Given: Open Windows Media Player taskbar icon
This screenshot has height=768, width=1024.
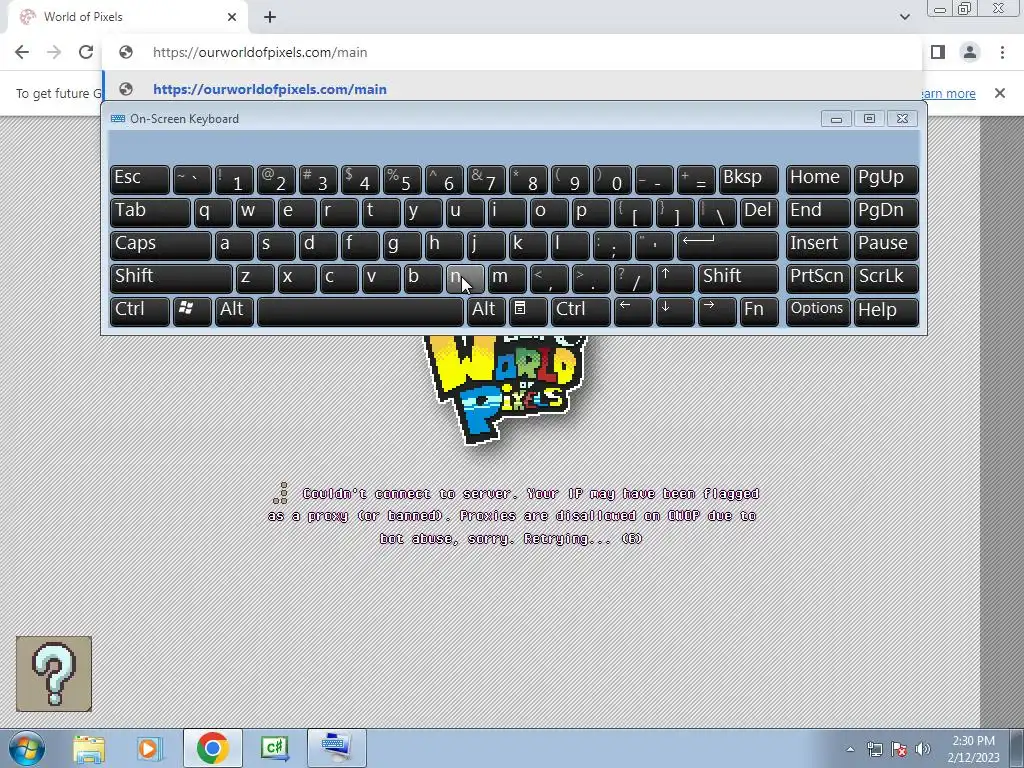Looking at the screenshot, I should pyautogui.click(x=150, y=748).
